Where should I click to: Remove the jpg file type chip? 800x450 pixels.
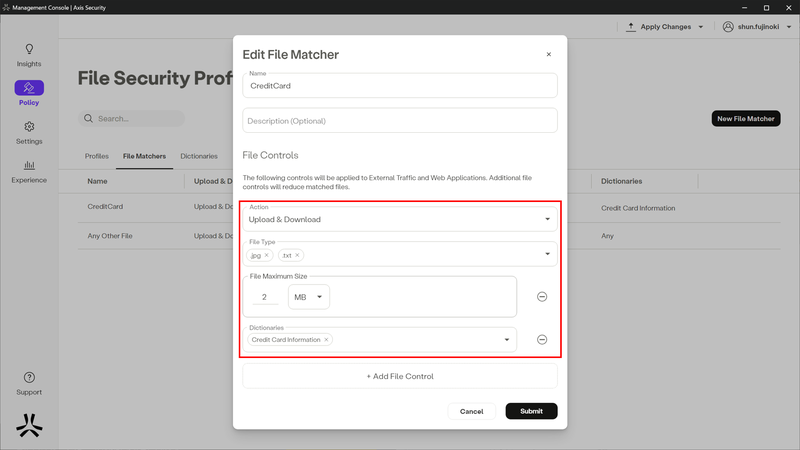(x=267, y=256)
